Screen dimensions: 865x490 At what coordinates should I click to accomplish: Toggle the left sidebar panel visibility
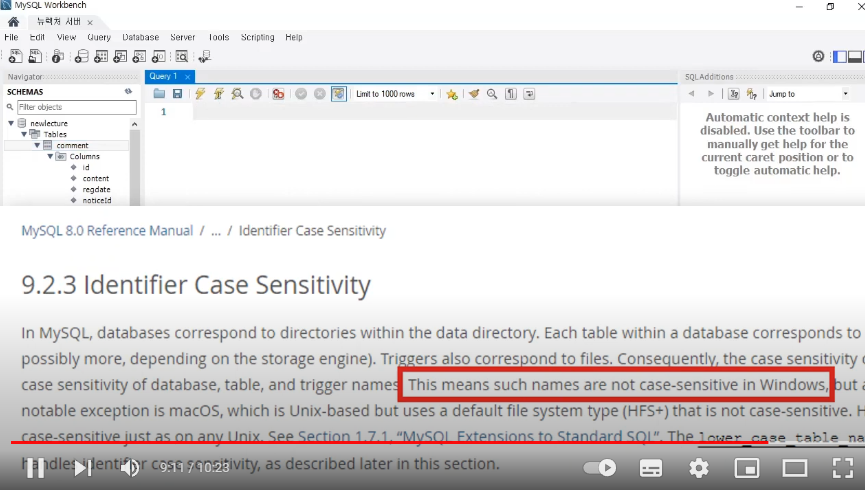pyautogui.click(x=840, y=56)
